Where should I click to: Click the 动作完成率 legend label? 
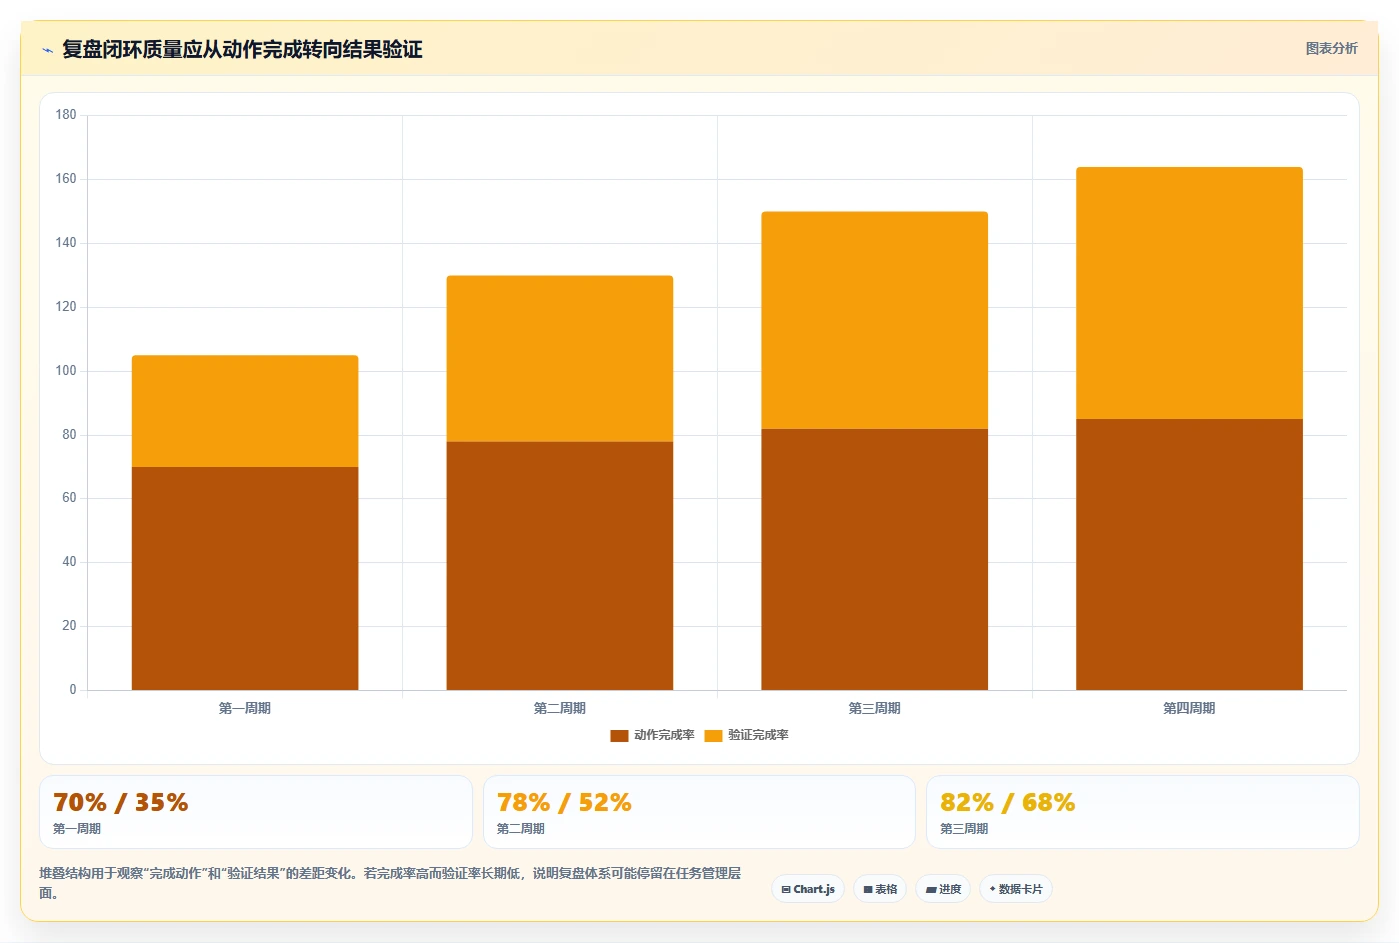[x=664, y=735]
